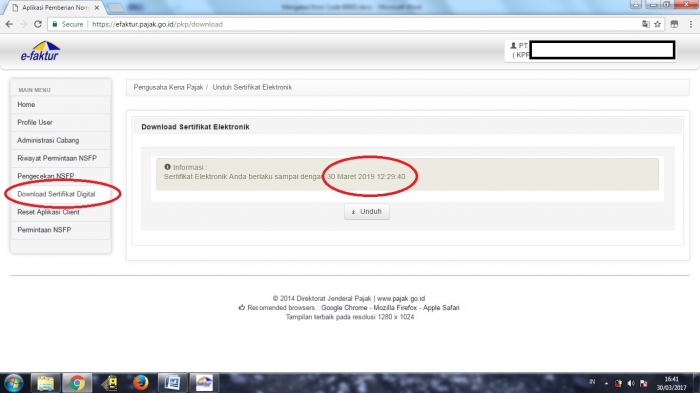Click the taskbar icon next to Chrome
The width and height of the screenshot is (700, 393).
tap(109, 383)
